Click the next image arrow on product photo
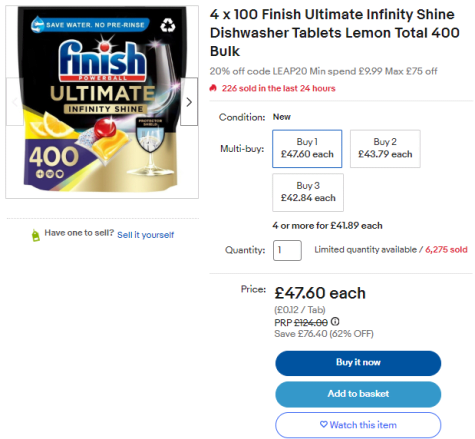This screenshot has height=439, width=475. [x=189, y=102]
